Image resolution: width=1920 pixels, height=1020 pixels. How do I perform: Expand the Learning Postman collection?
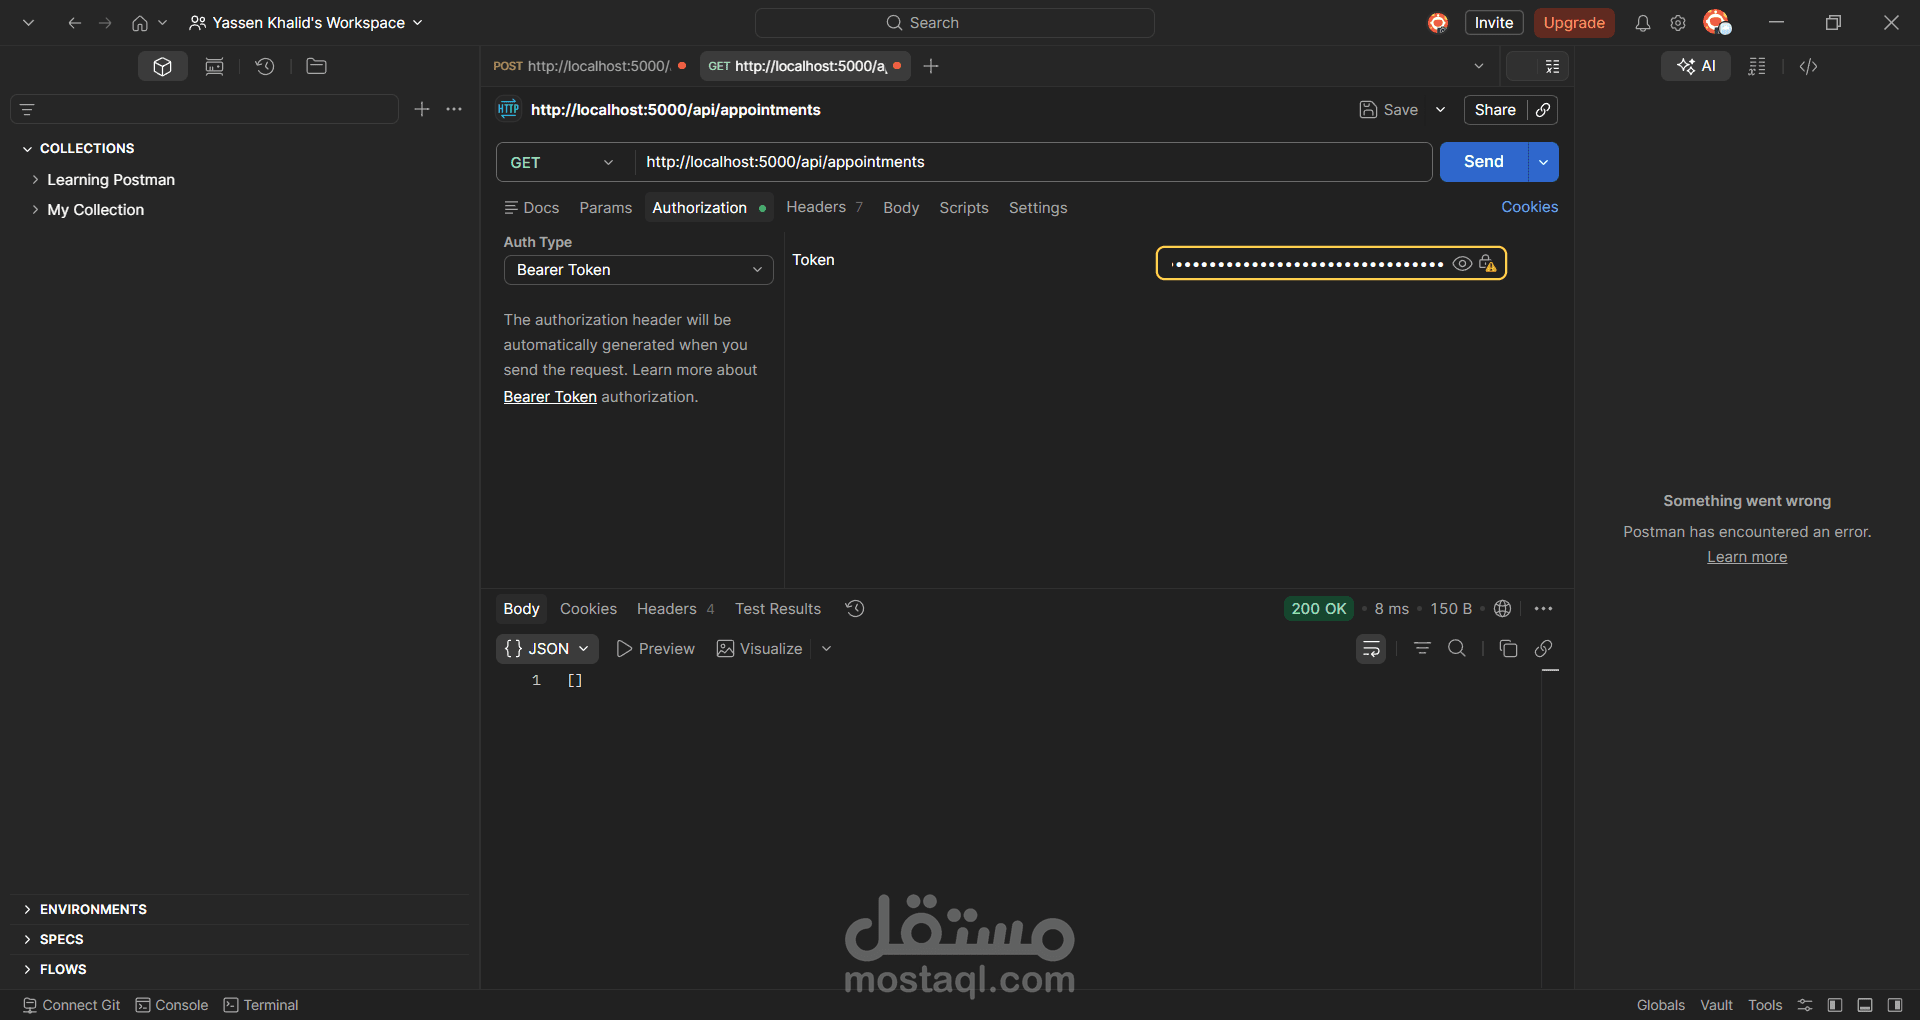point(35,180)
